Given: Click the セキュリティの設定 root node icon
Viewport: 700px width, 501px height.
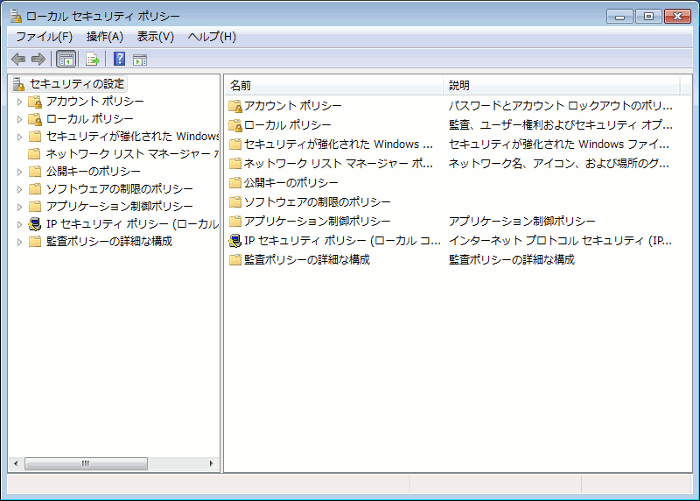Looking at the screenshot, I should click(x=19, y=84).
